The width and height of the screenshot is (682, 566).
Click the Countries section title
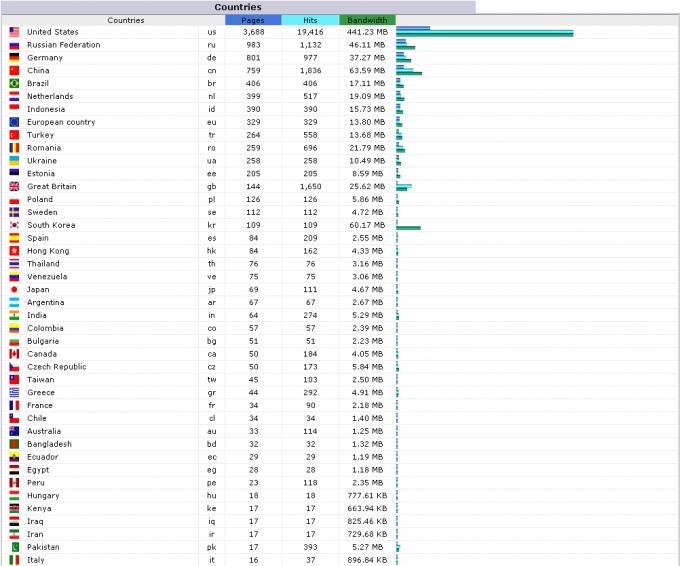[x=238, y=7]
